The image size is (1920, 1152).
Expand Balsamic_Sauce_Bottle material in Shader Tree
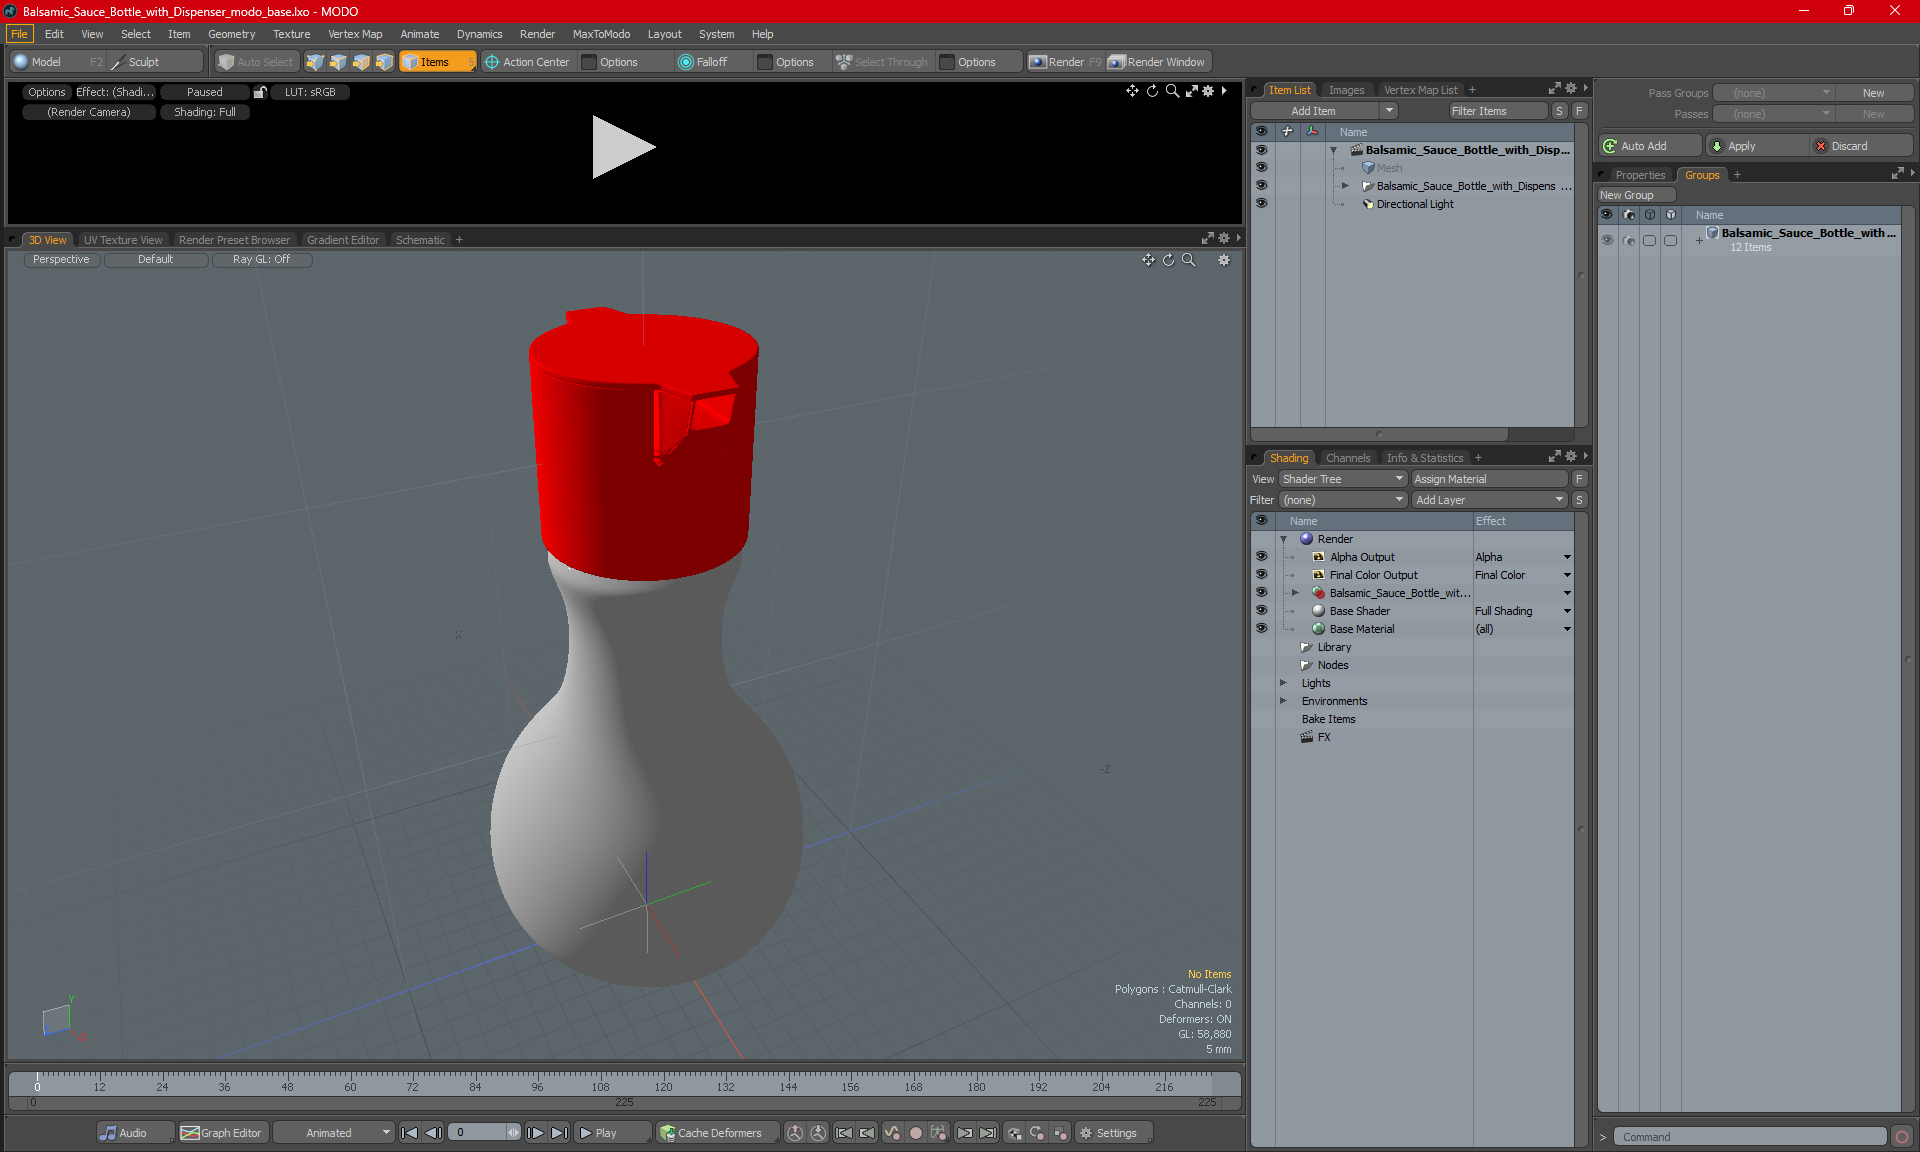tap(1295, 593)
